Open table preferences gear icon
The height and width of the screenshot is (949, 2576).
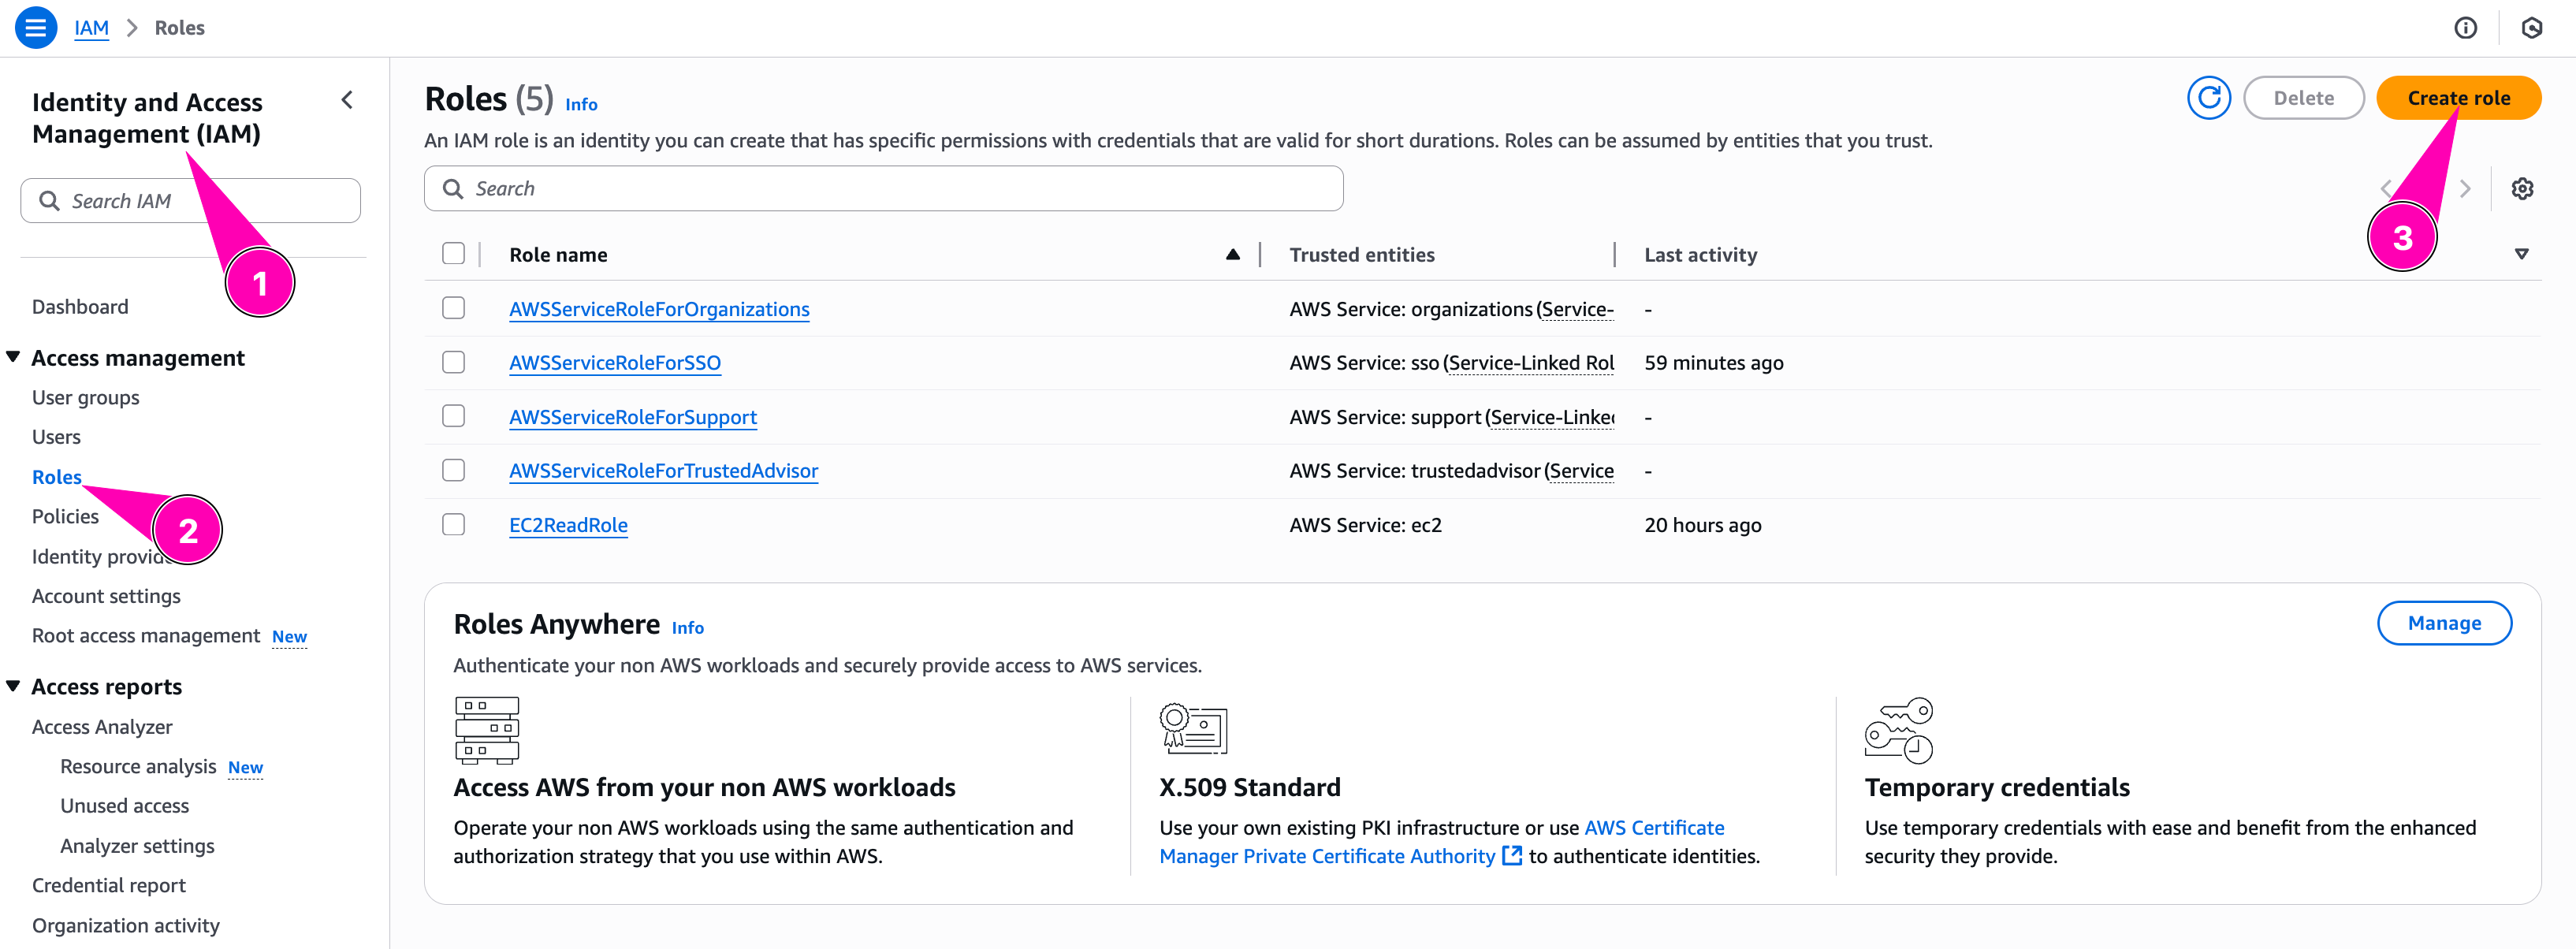[2521, 189]
